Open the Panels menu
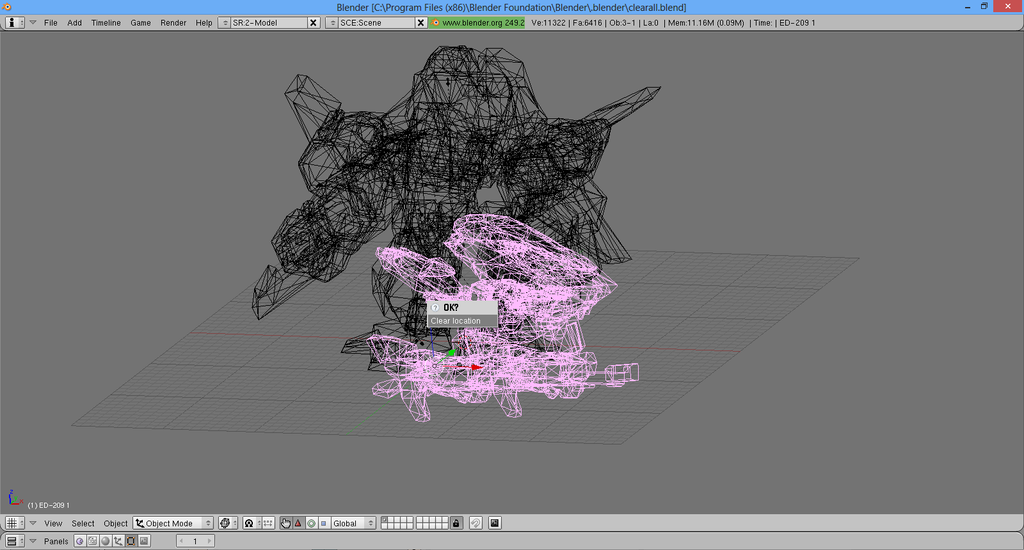Image resolution: width=1024 pixels, height=550 pixels. 56,541
